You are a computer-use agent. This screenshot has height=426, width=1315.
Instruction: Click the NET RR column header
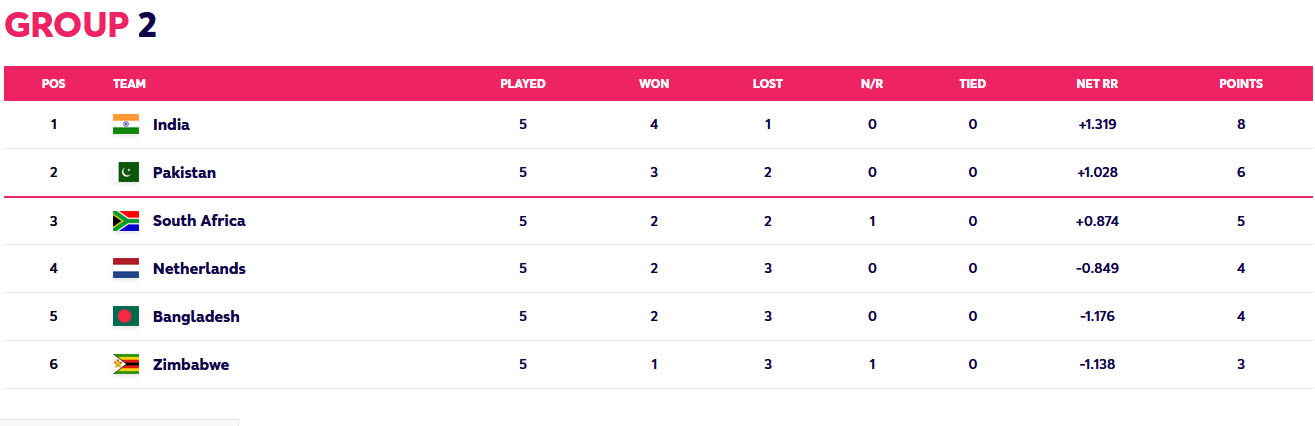tap(1097, 84)
